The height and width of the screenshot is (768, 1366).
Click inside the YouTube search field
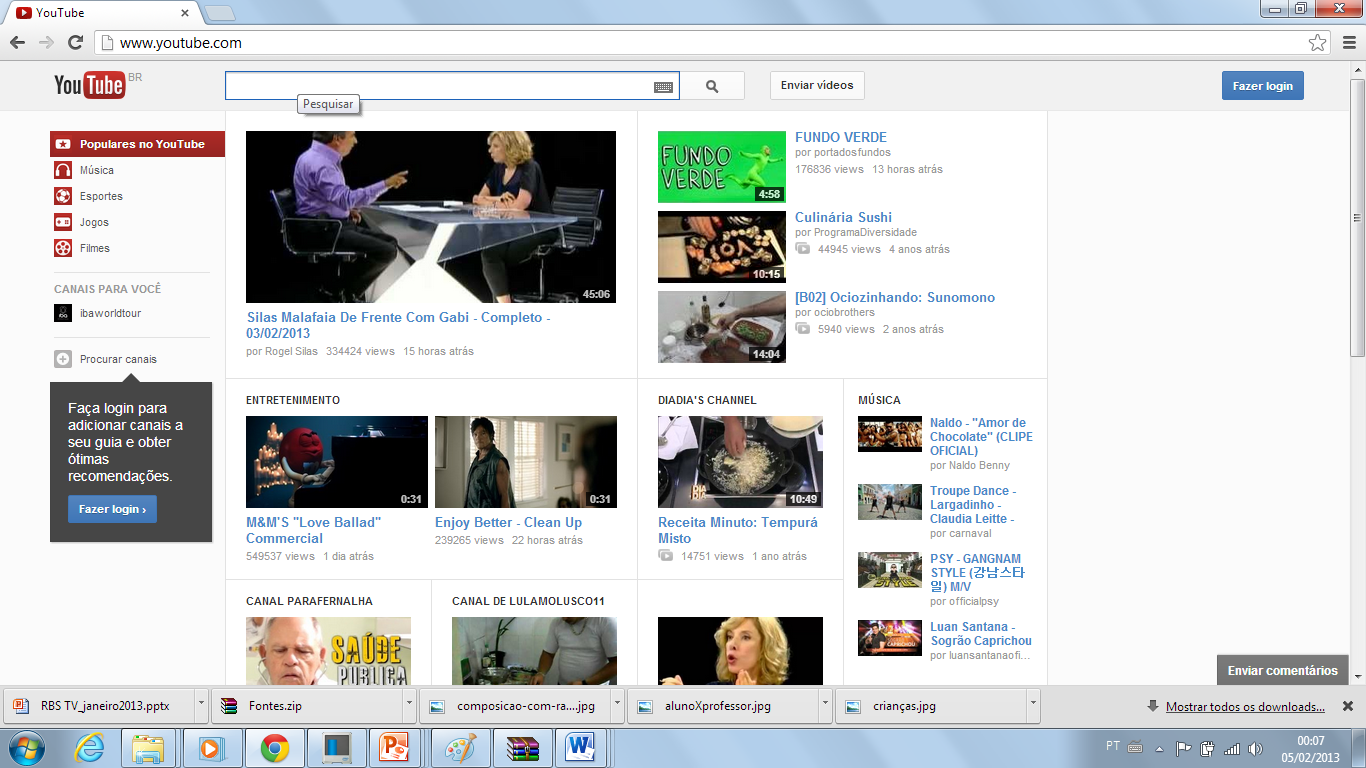point(438,86)
